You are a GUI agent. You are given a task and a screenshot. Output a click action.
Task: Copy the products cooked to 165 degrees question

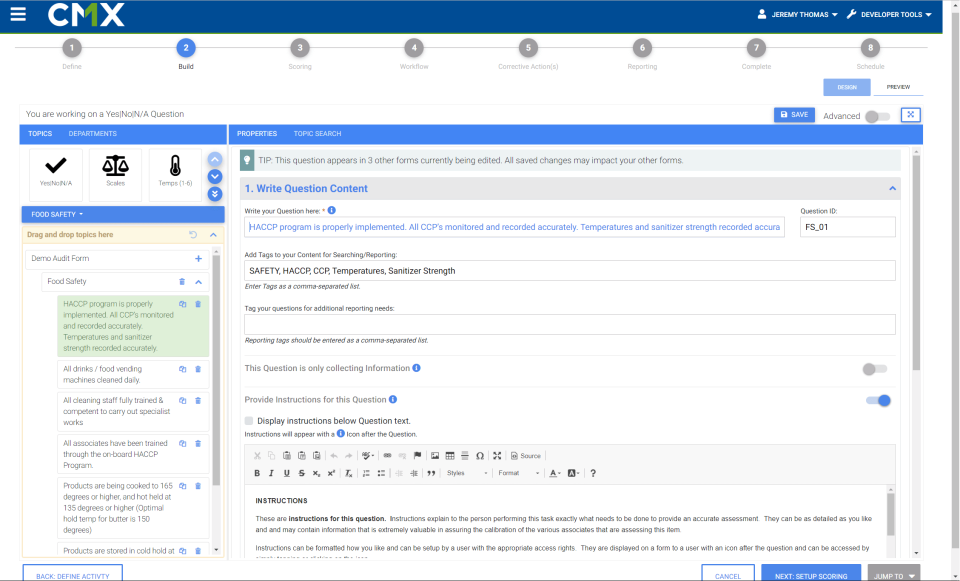click(x=182, y=486)
